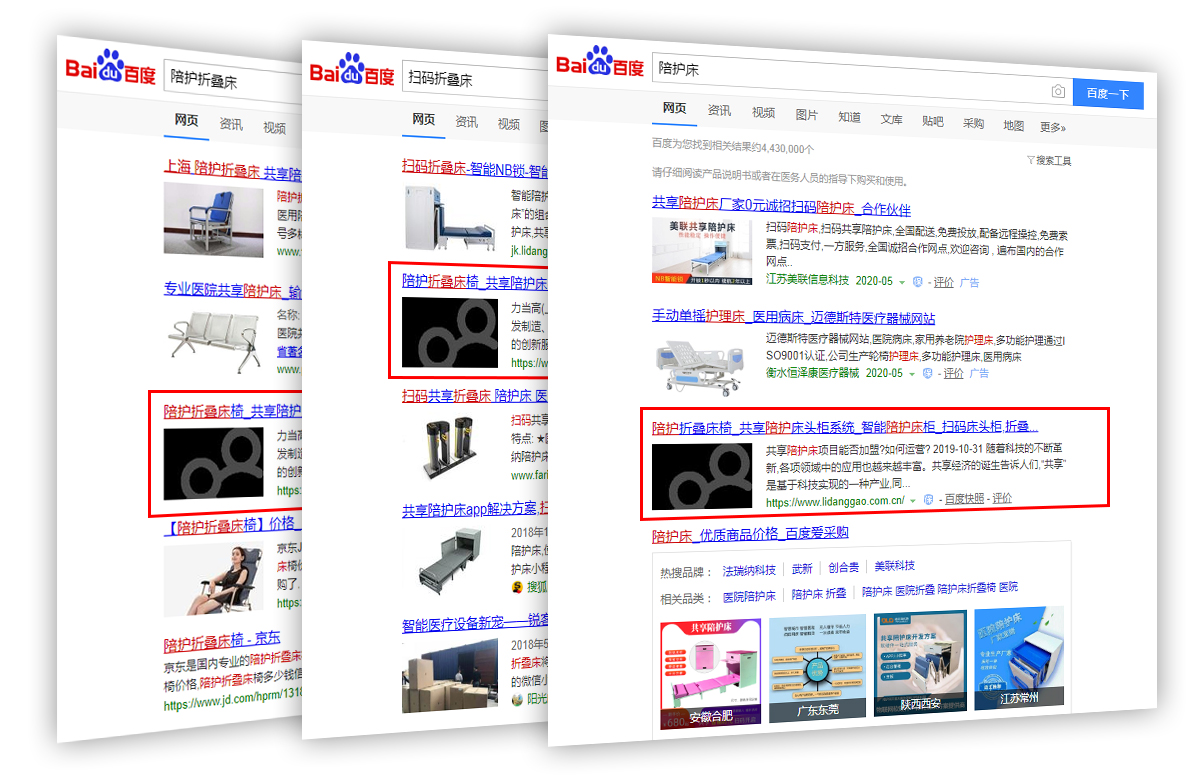
Task: Switch to the 知道 tab
Action: pyautogui.click(x=849, y=117)
